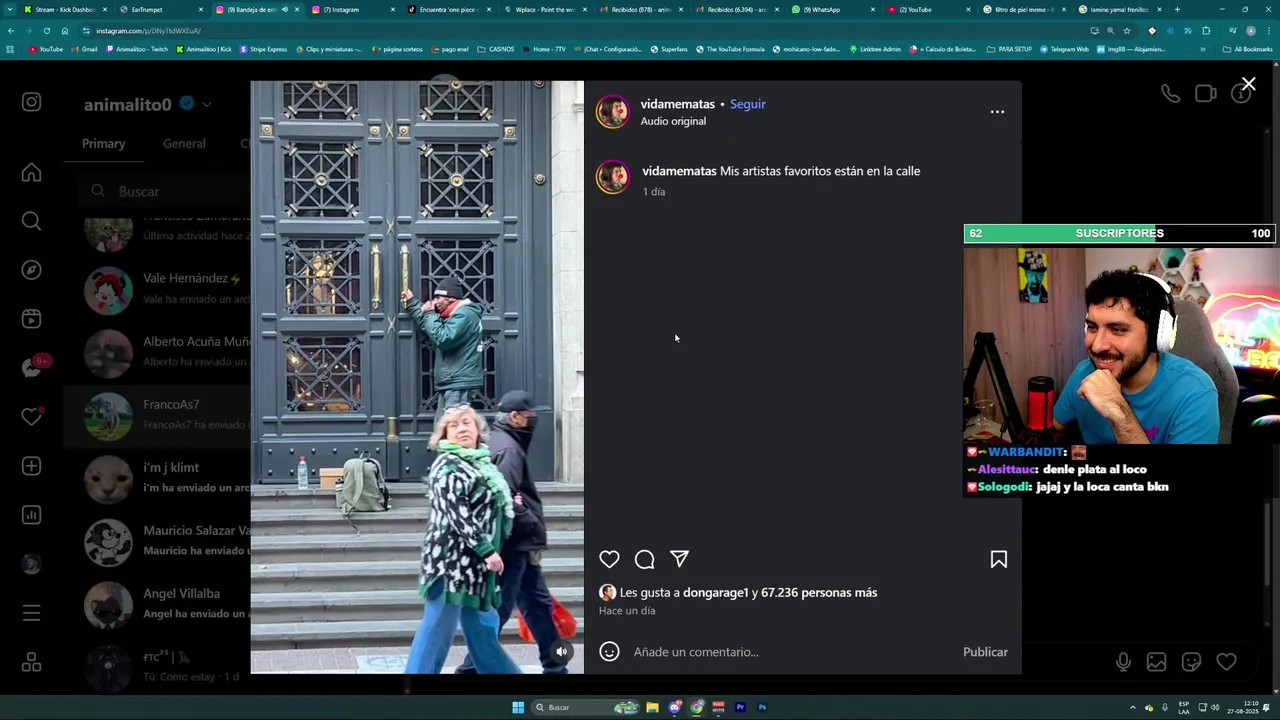Open the Explore compass icon

(31, 270)
